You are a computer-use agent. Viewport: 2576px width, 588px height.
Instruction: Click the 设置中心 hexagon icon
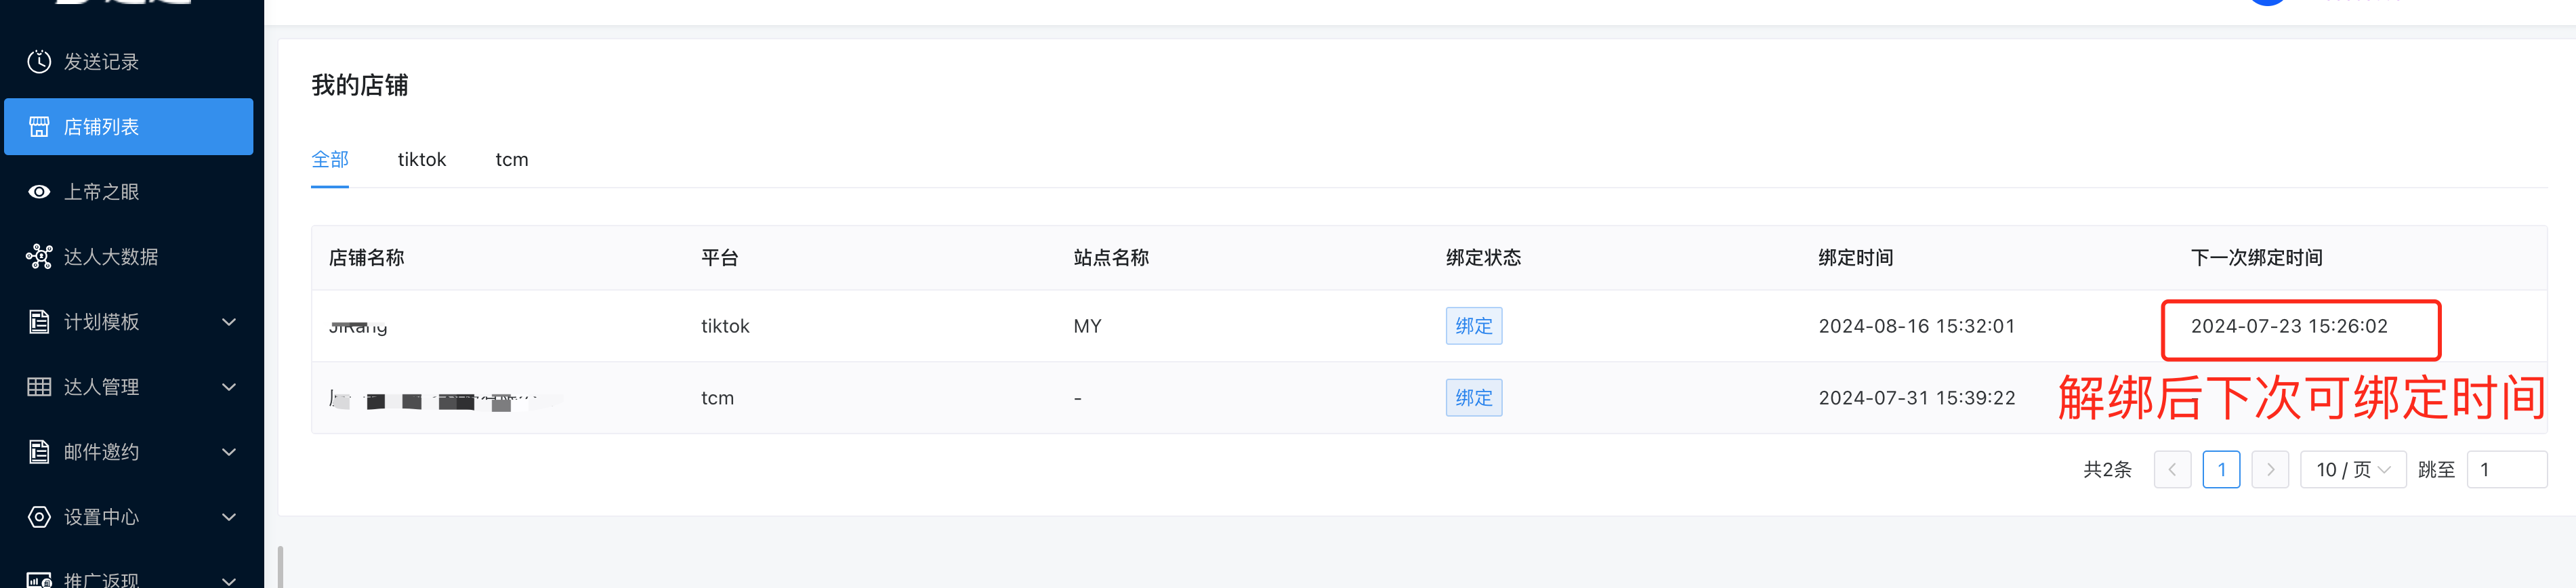pos(39,517)
